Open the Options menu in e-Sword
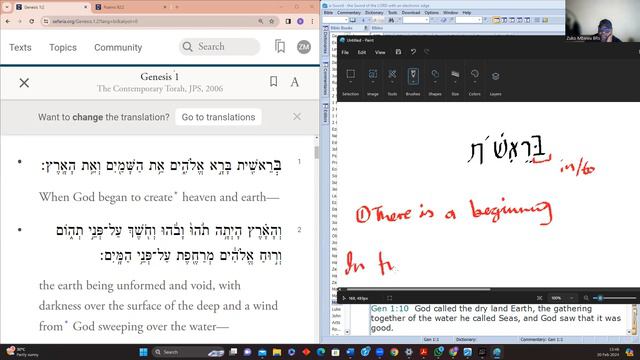This screenshot has width=640, height=360. tap(431, 13)
